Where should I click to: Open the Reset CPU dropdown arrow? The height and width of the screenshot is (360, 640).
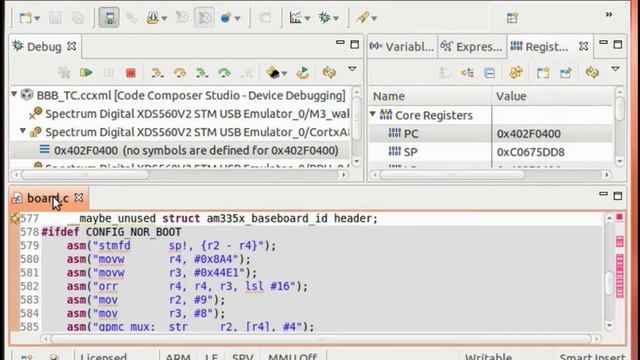coord(284,73)
